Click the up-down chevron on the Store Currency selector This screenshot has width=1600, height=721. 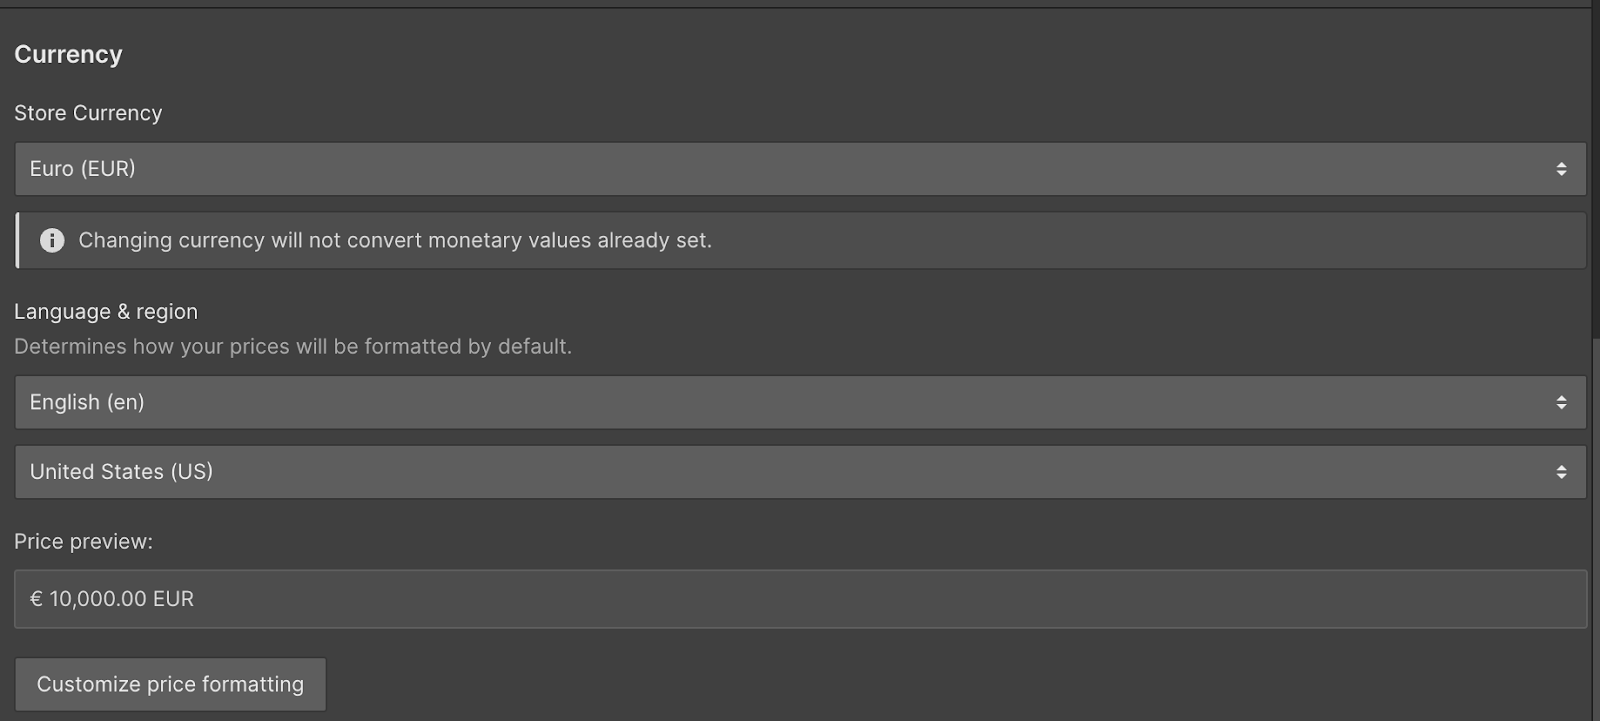(1561, 169)
